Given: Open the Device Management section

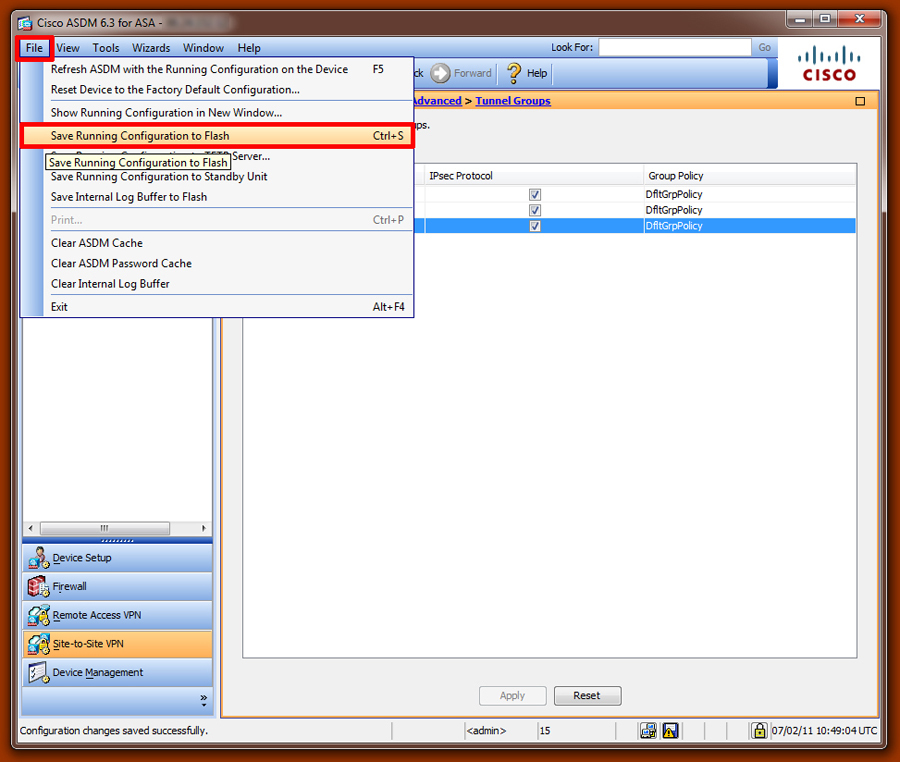Looking at the screenshot, I should click(x=118, y=672).
